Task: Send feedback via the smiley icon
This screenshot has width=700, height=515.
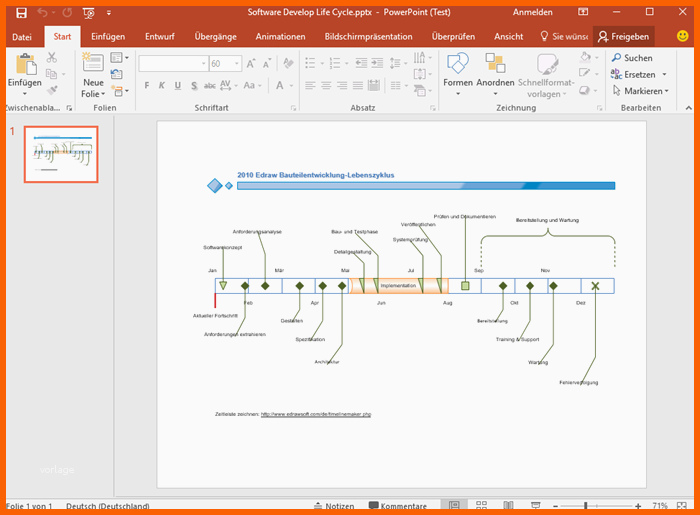Action: coord(682,36)
